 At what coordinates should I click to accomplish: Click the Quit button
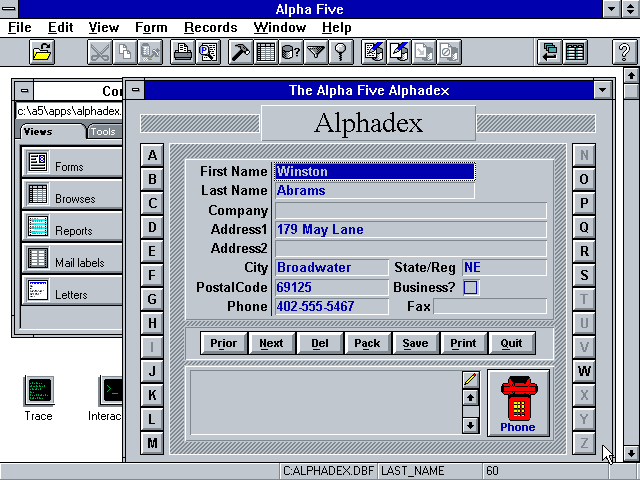coord(512,343)
